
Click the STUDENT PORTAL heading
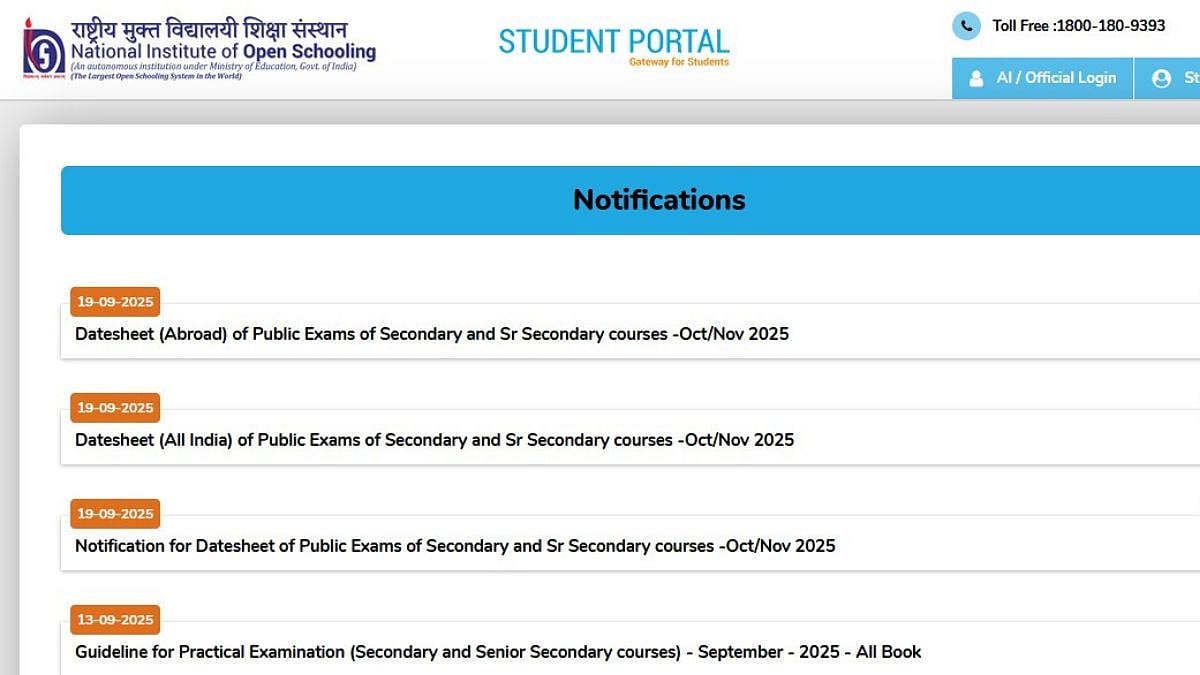614,41
